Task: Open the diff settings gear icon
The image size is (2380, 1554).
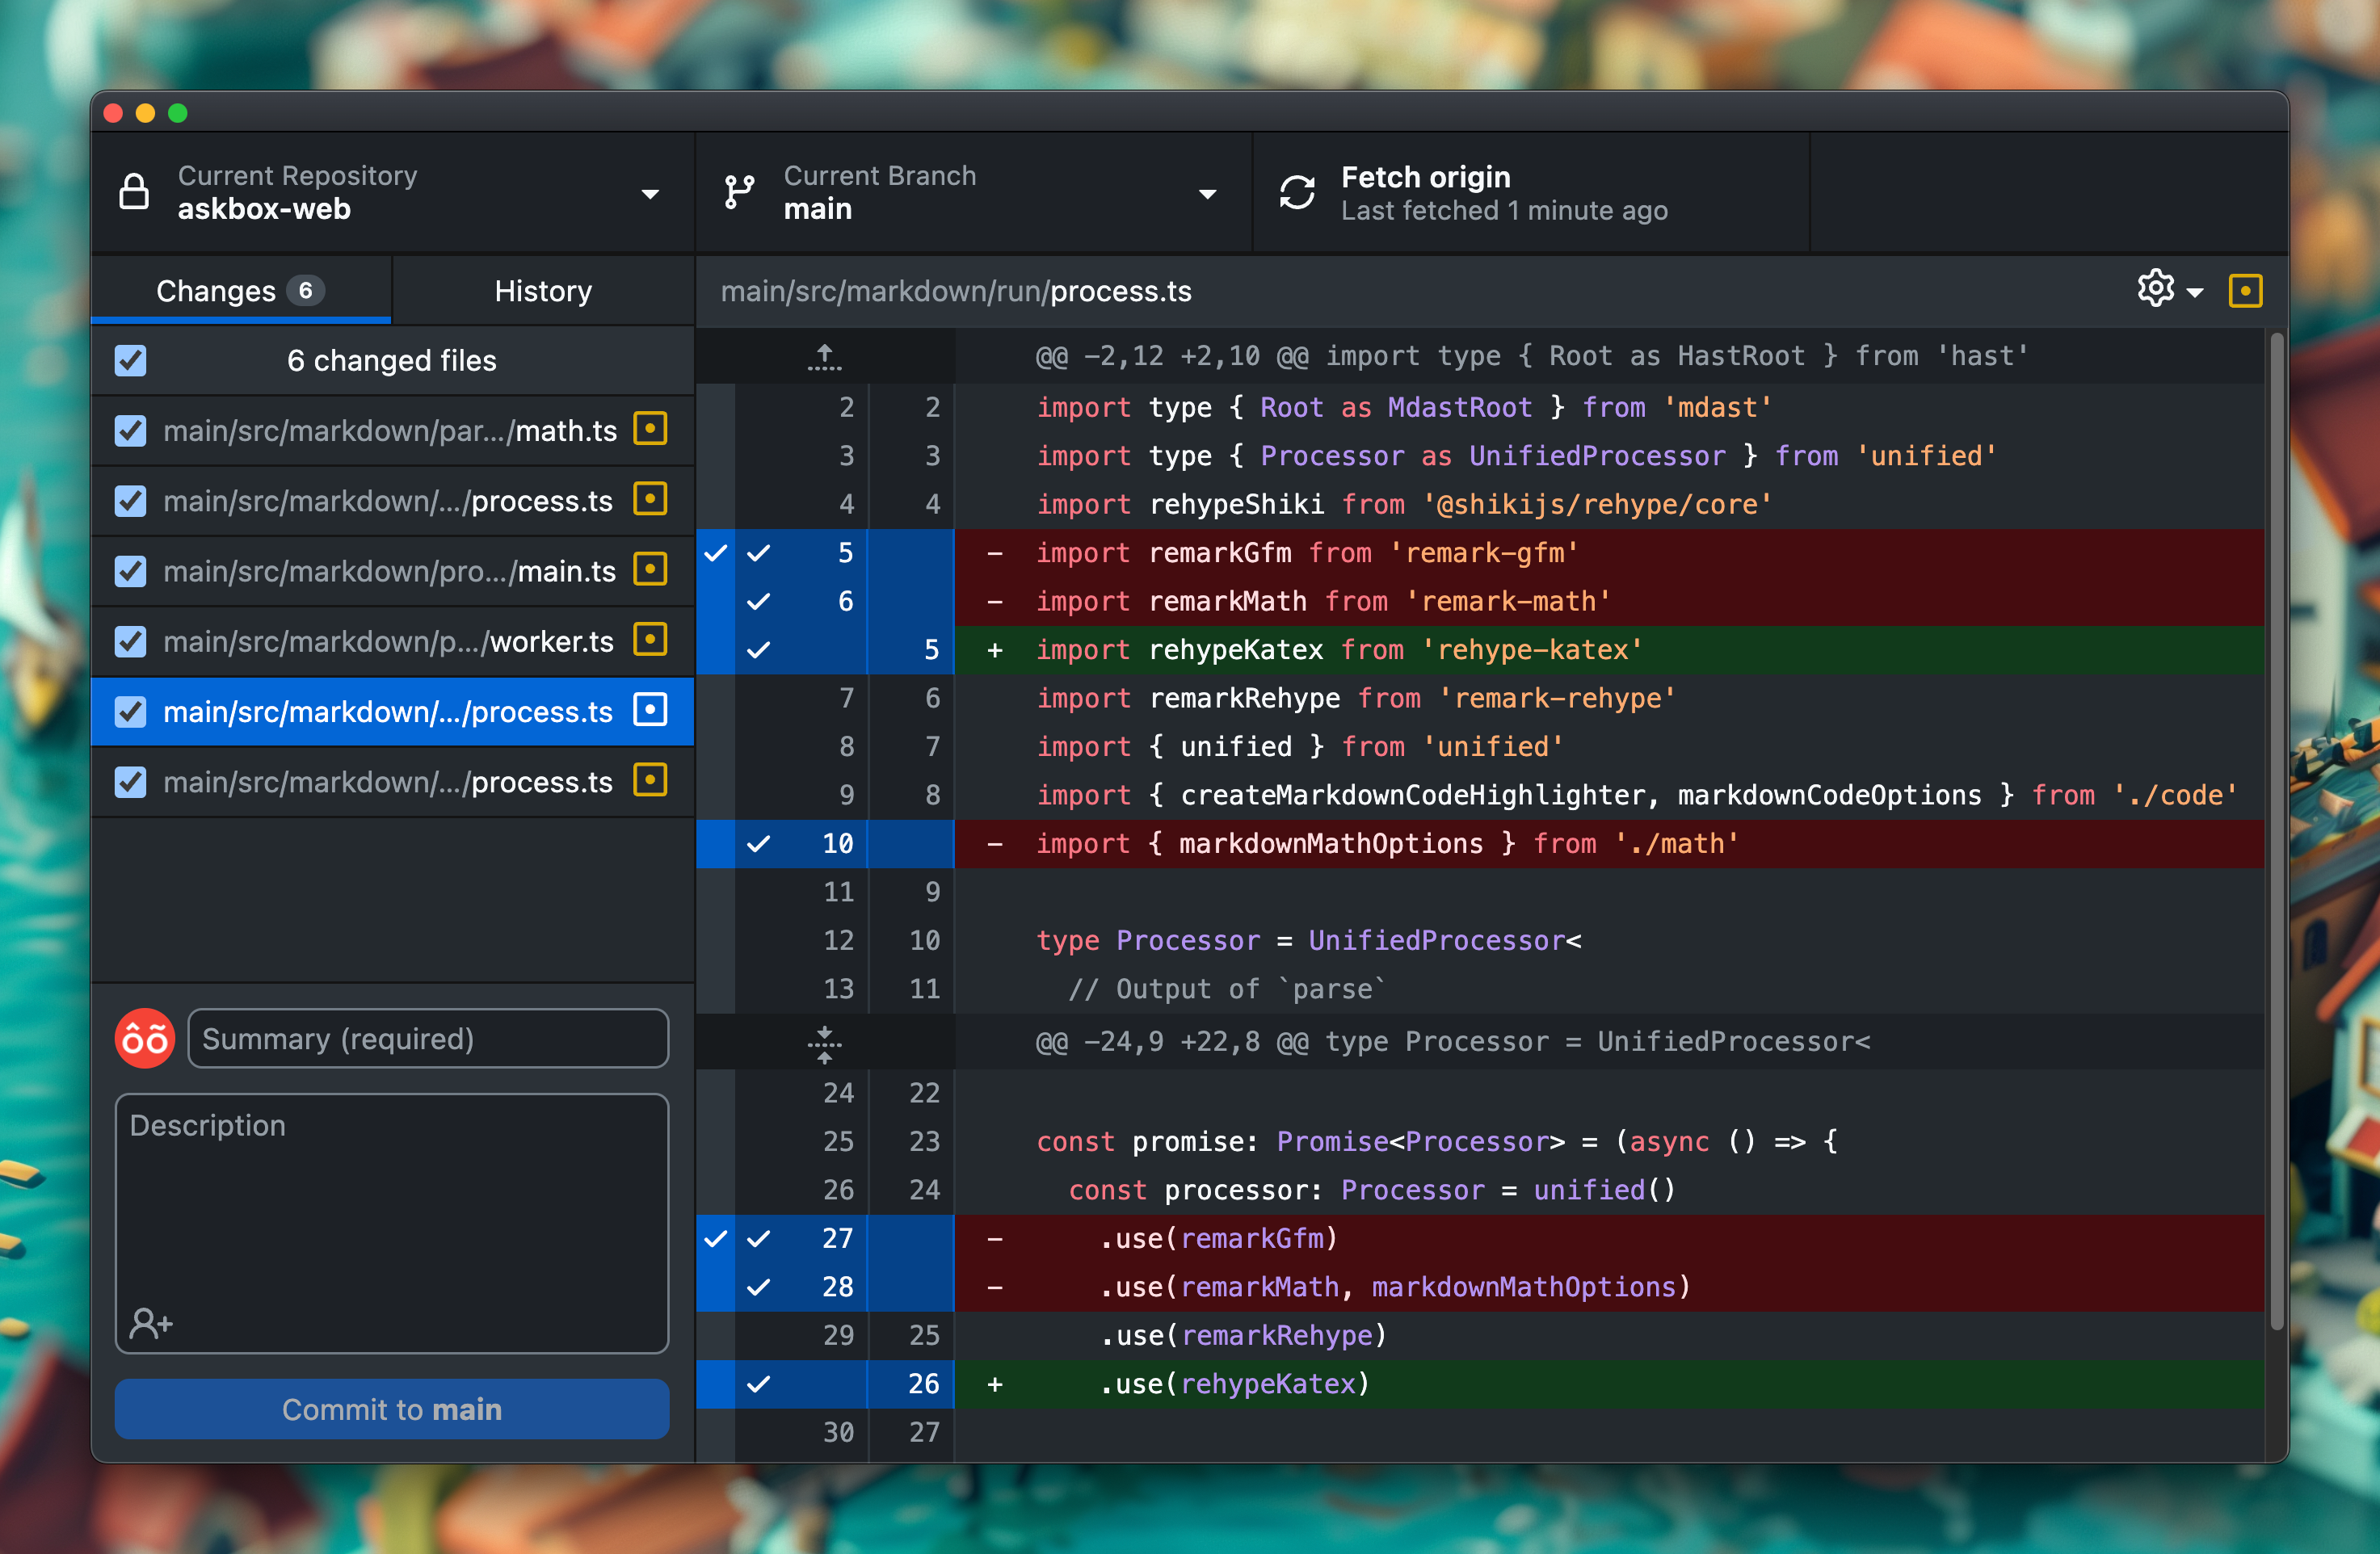Action: tap(2155, 289)
